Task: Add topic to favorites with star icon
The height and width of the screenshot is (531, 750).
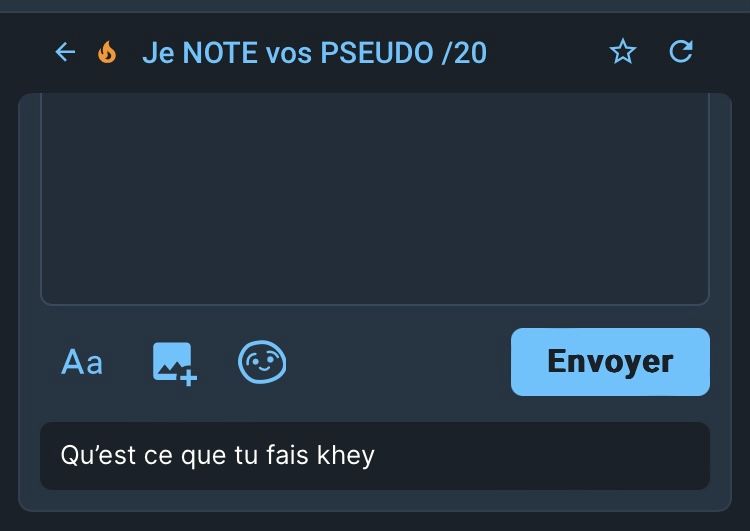Action: point(623,52)
